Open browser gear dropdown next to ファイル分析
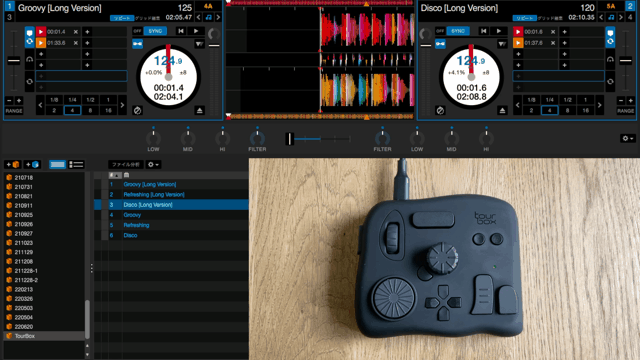Image resolution: width=640 pixels, height=360 pixels. pos(153,164)
